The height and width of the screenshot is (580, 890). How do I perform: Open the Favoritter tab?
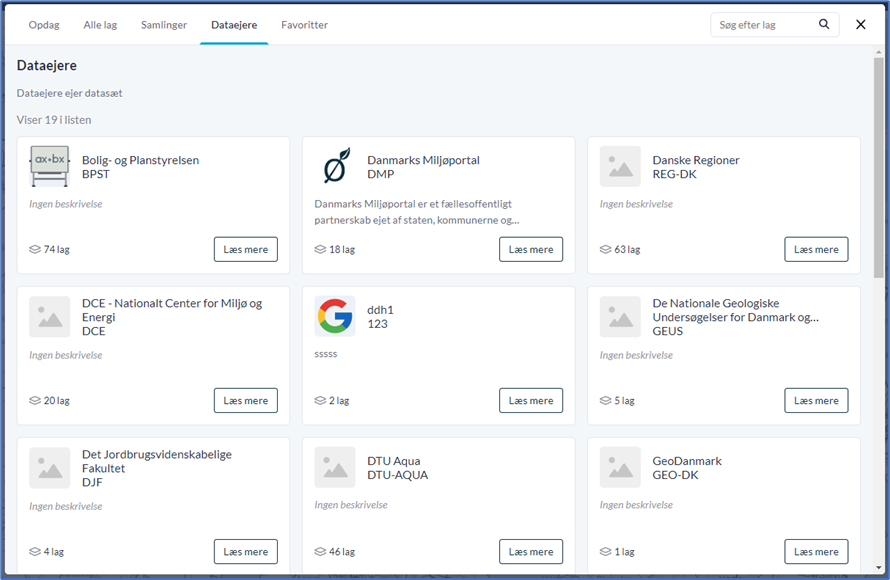click(x=304, y=24)
